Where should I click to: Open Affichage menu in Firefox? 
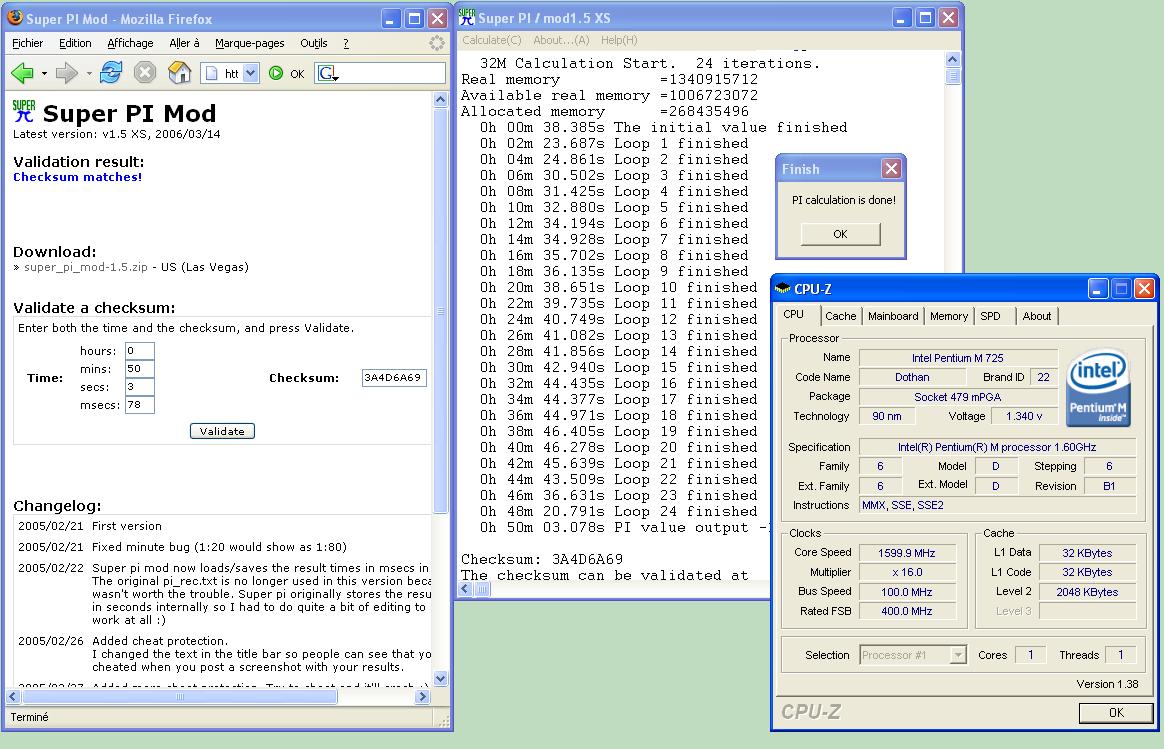point(130,43)
